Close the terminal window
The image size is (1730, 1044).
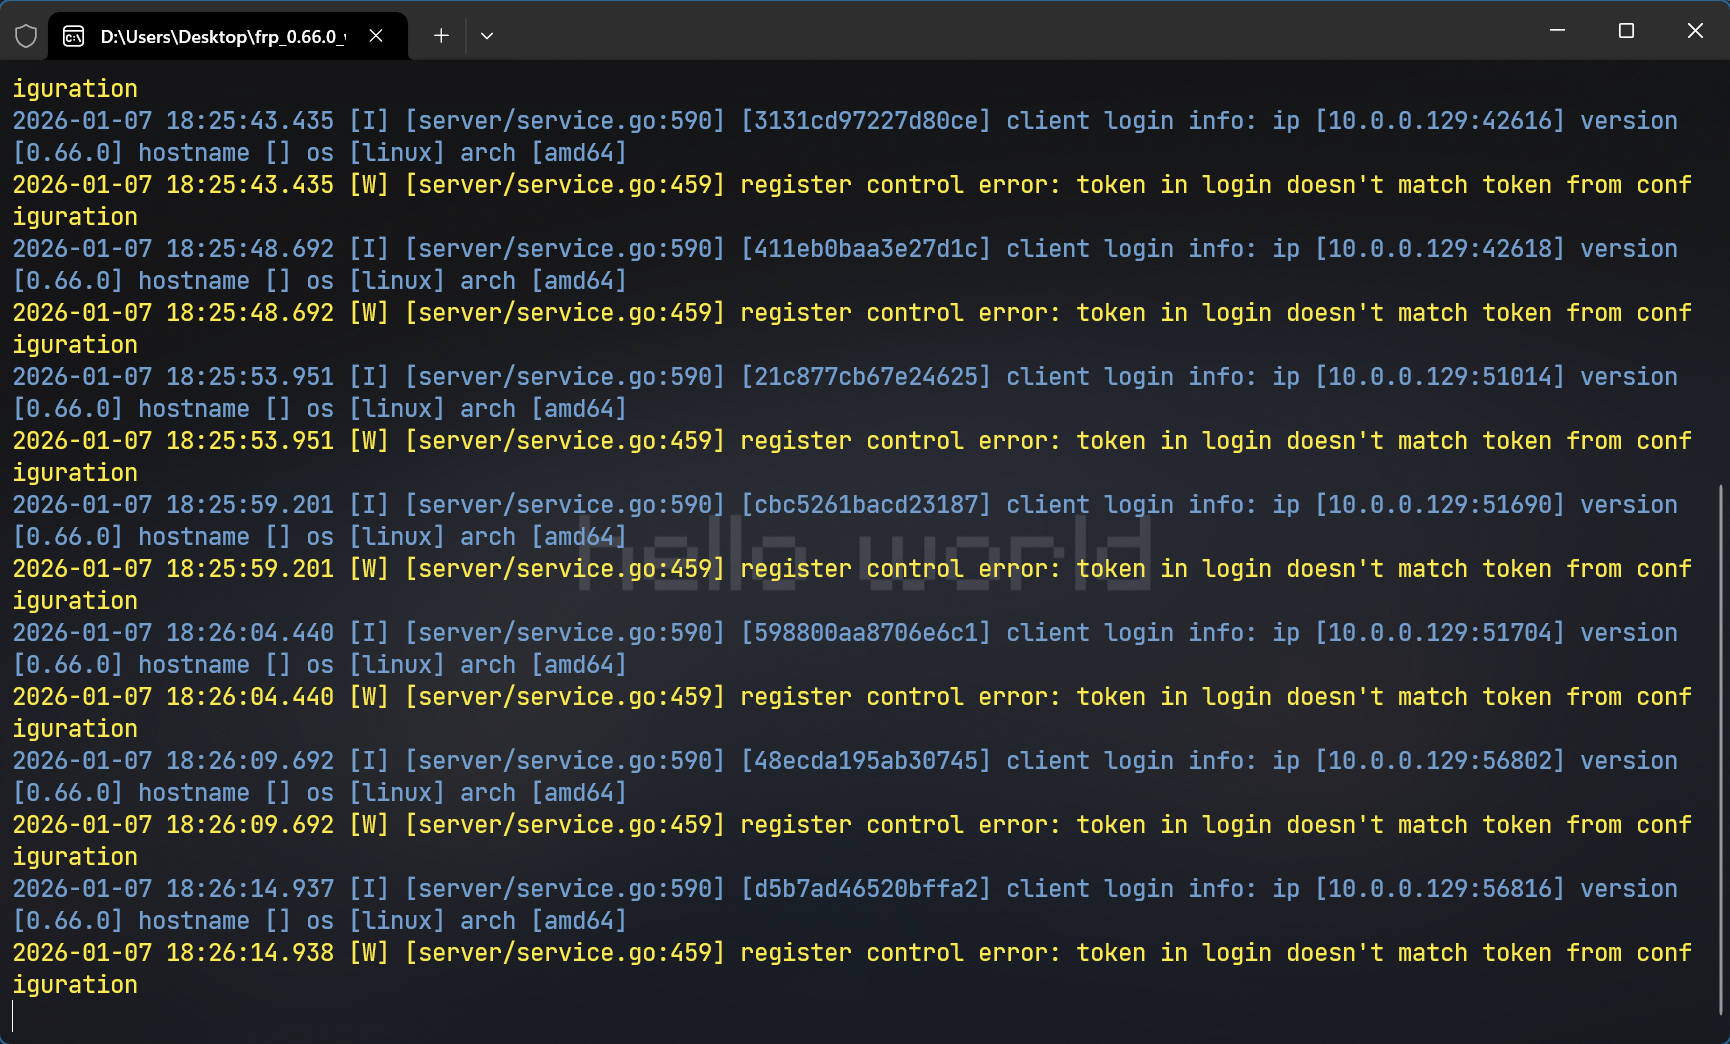(x=1695, y=31)
